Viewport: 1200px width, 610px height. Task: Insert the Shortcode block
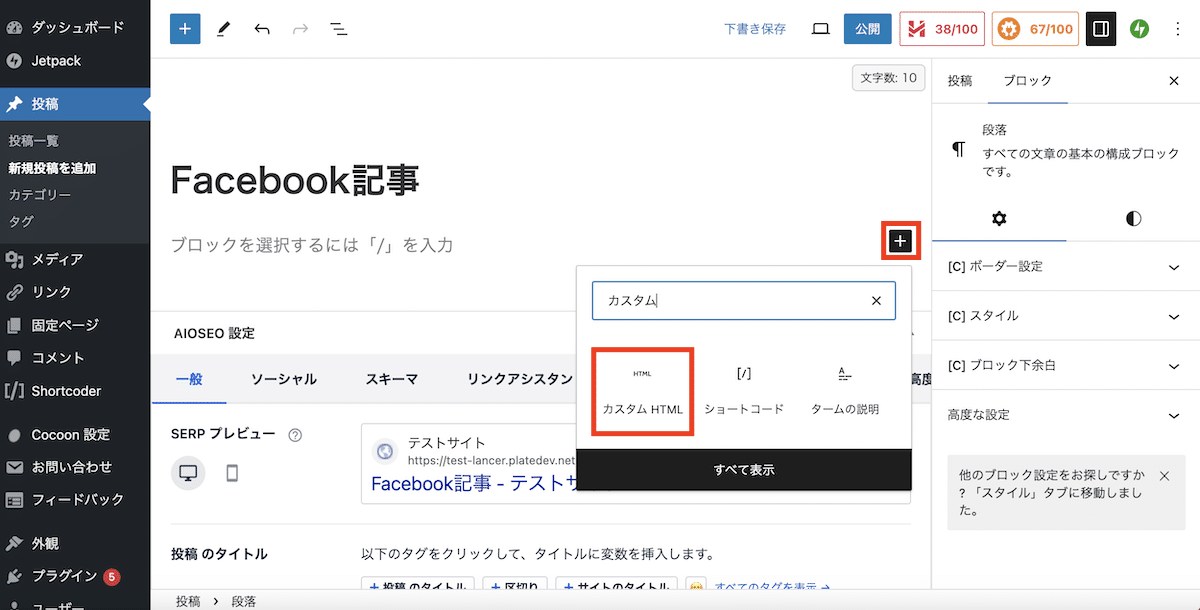tap(743, 391)
